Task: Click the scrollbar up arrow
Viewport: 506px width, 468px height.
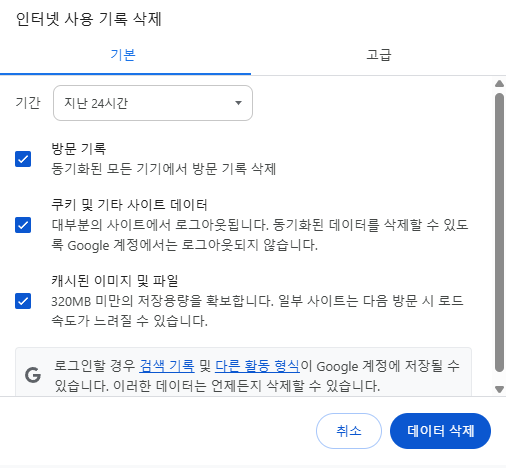Action: click(x=499, y=83)
